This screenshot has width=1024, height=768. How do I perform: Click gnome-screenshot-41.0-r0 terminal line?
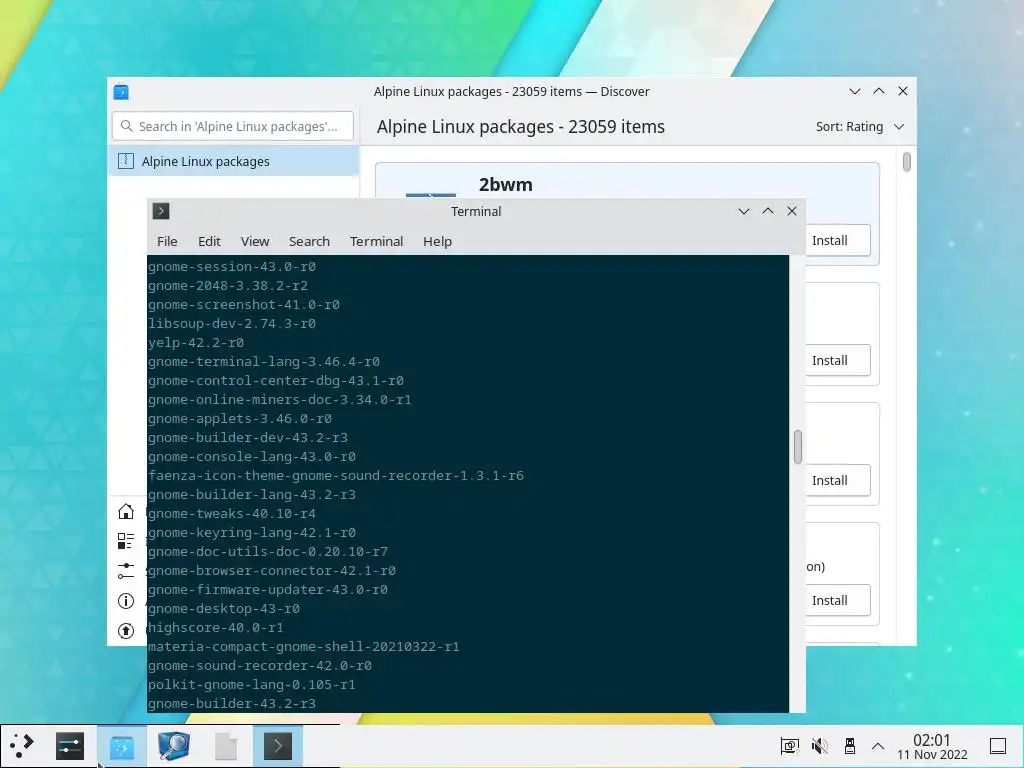pos(244,304)
